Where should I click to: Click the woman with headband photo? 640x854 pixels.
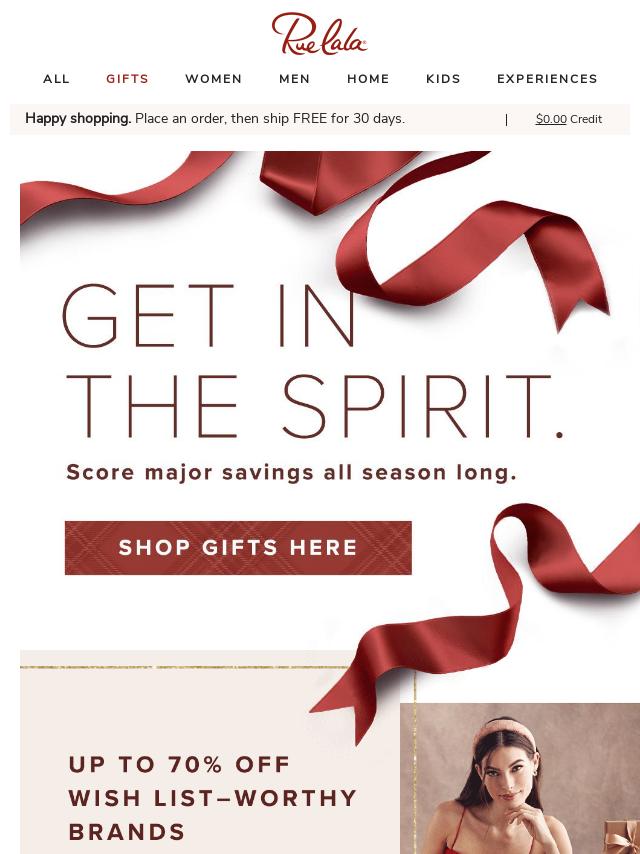(520, 779)
